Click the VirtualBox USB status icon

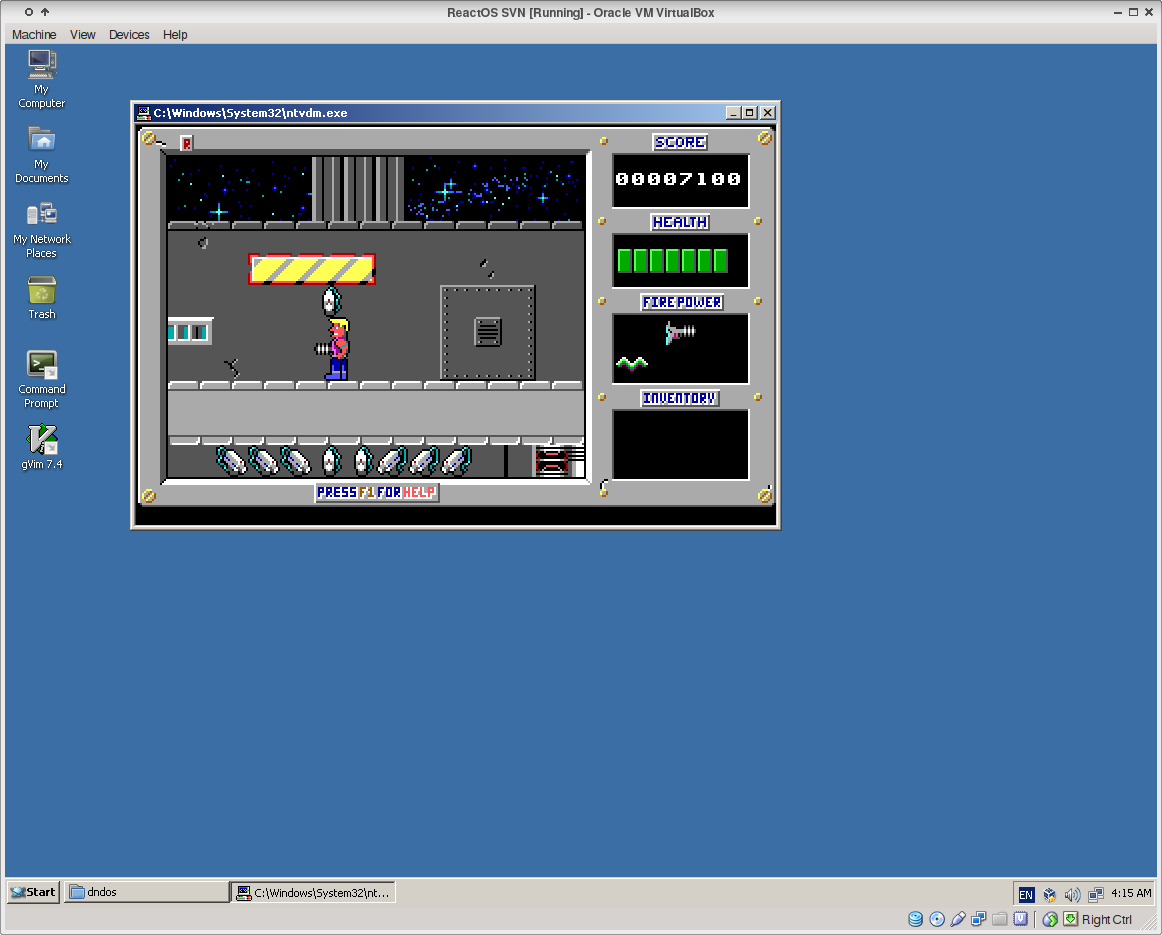coord(958,919)
